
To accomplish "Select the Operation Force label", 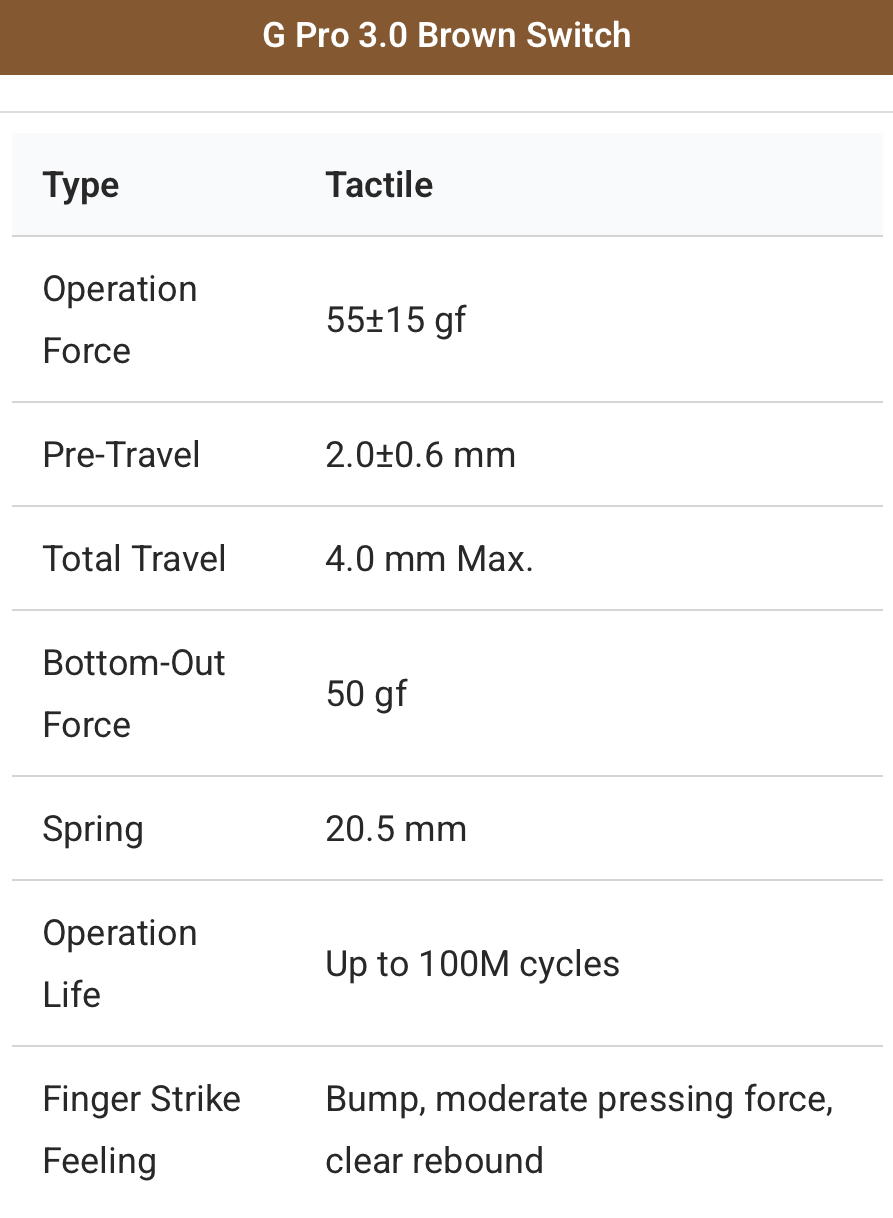I will [120, 320].
